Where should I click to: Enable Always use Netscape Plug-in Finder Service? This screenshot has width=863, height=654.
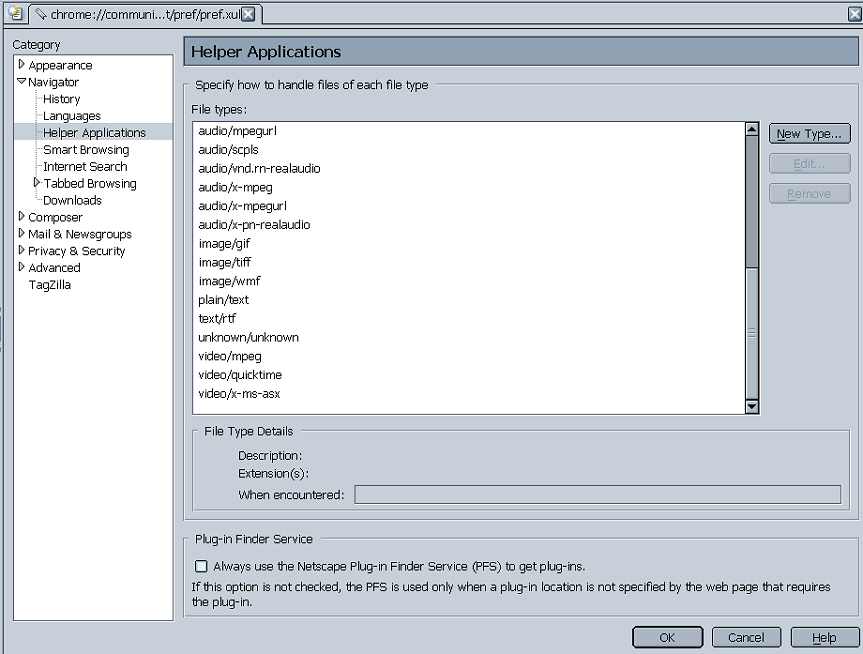tap(201, 566)
